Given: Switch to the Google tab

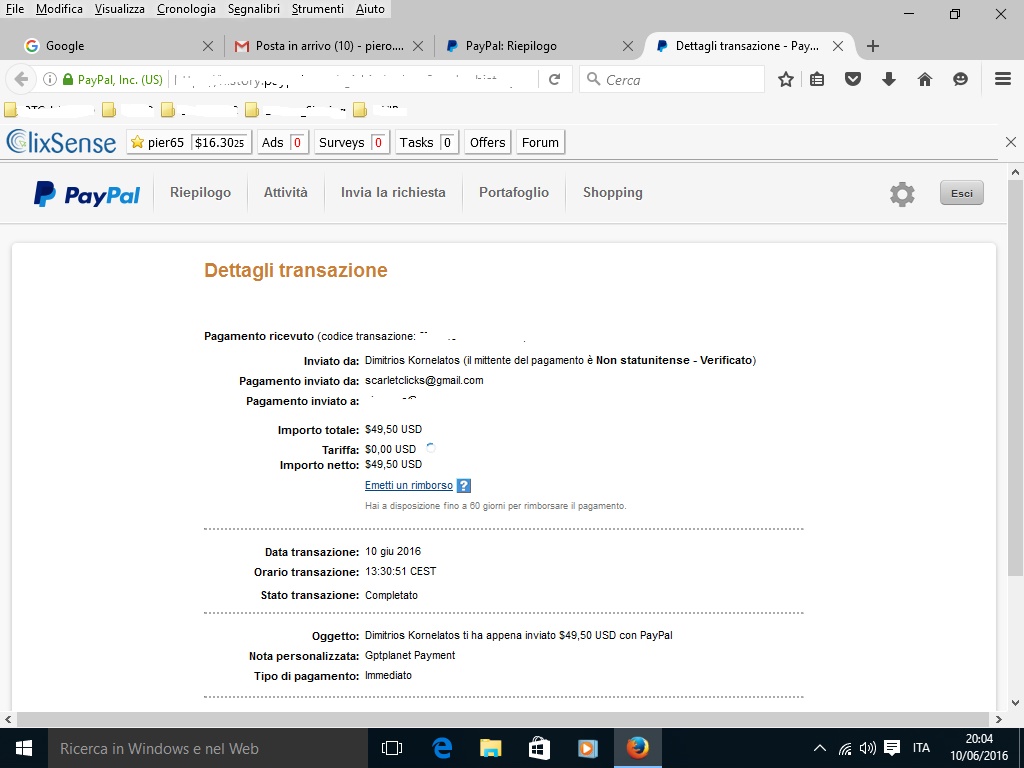Looking at the screenshot, I should (118, 46).
